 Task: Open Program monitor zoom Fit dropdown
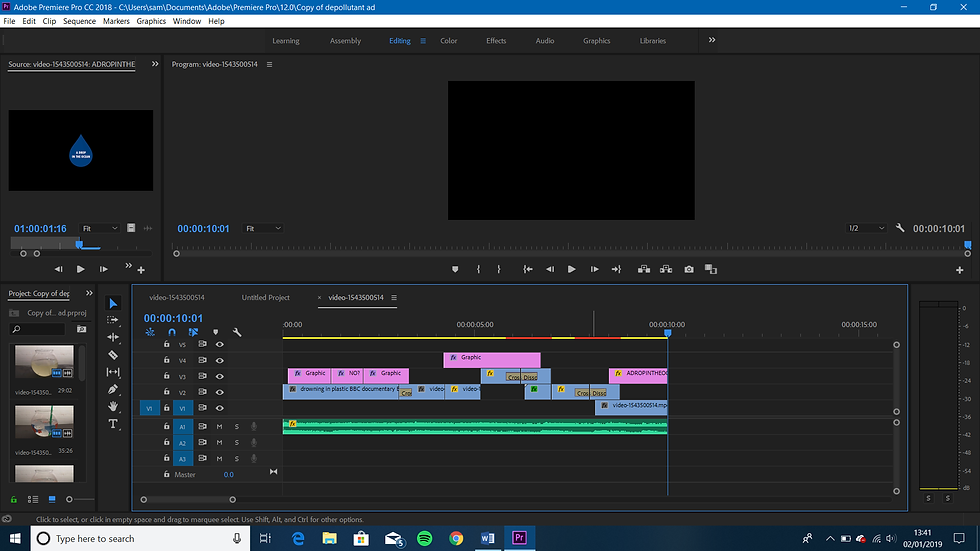[263, 229]
